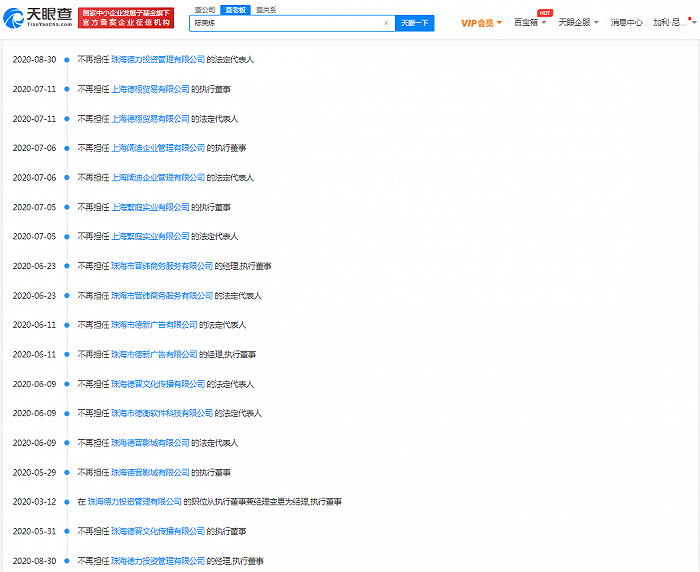Expand the 天眼企服 dropdown
This screenshot has width=700, height=572.
tap(578, 22)
